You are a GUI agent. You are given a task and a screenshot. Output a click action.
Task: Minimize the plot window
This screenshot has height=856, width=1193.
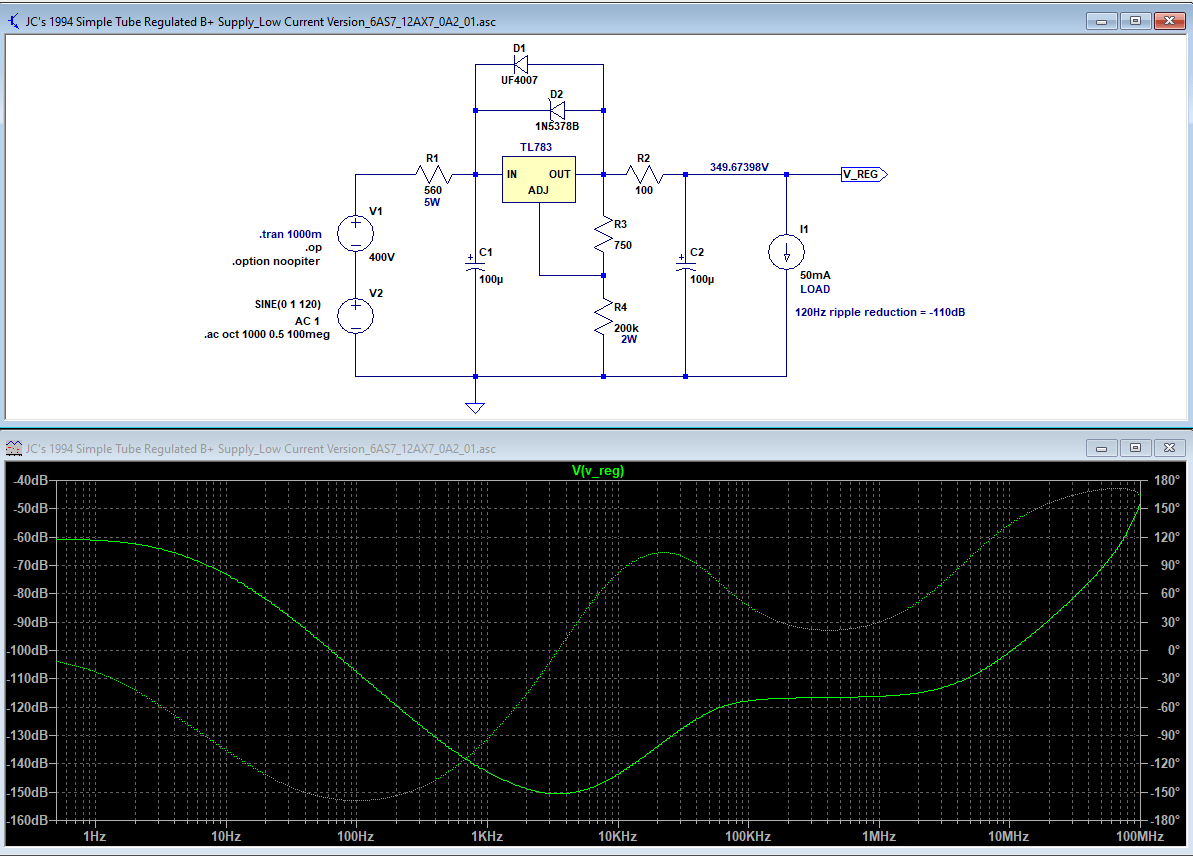coord(1101,448)
